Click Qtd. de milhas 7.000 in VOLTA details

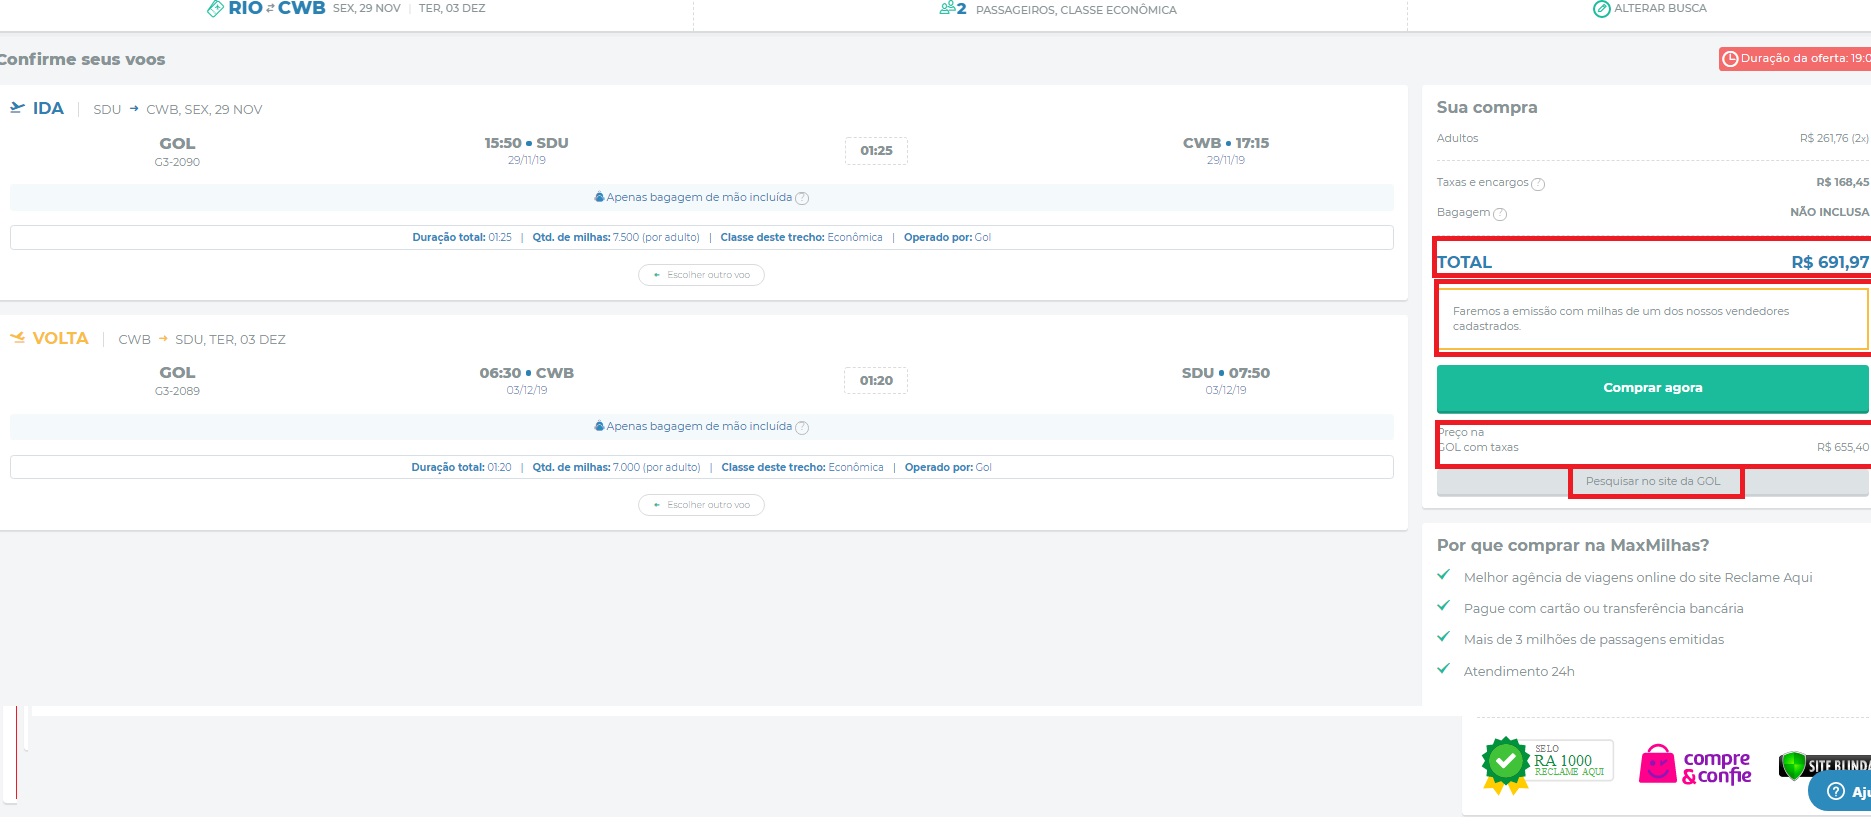click(x=616, y=468)
